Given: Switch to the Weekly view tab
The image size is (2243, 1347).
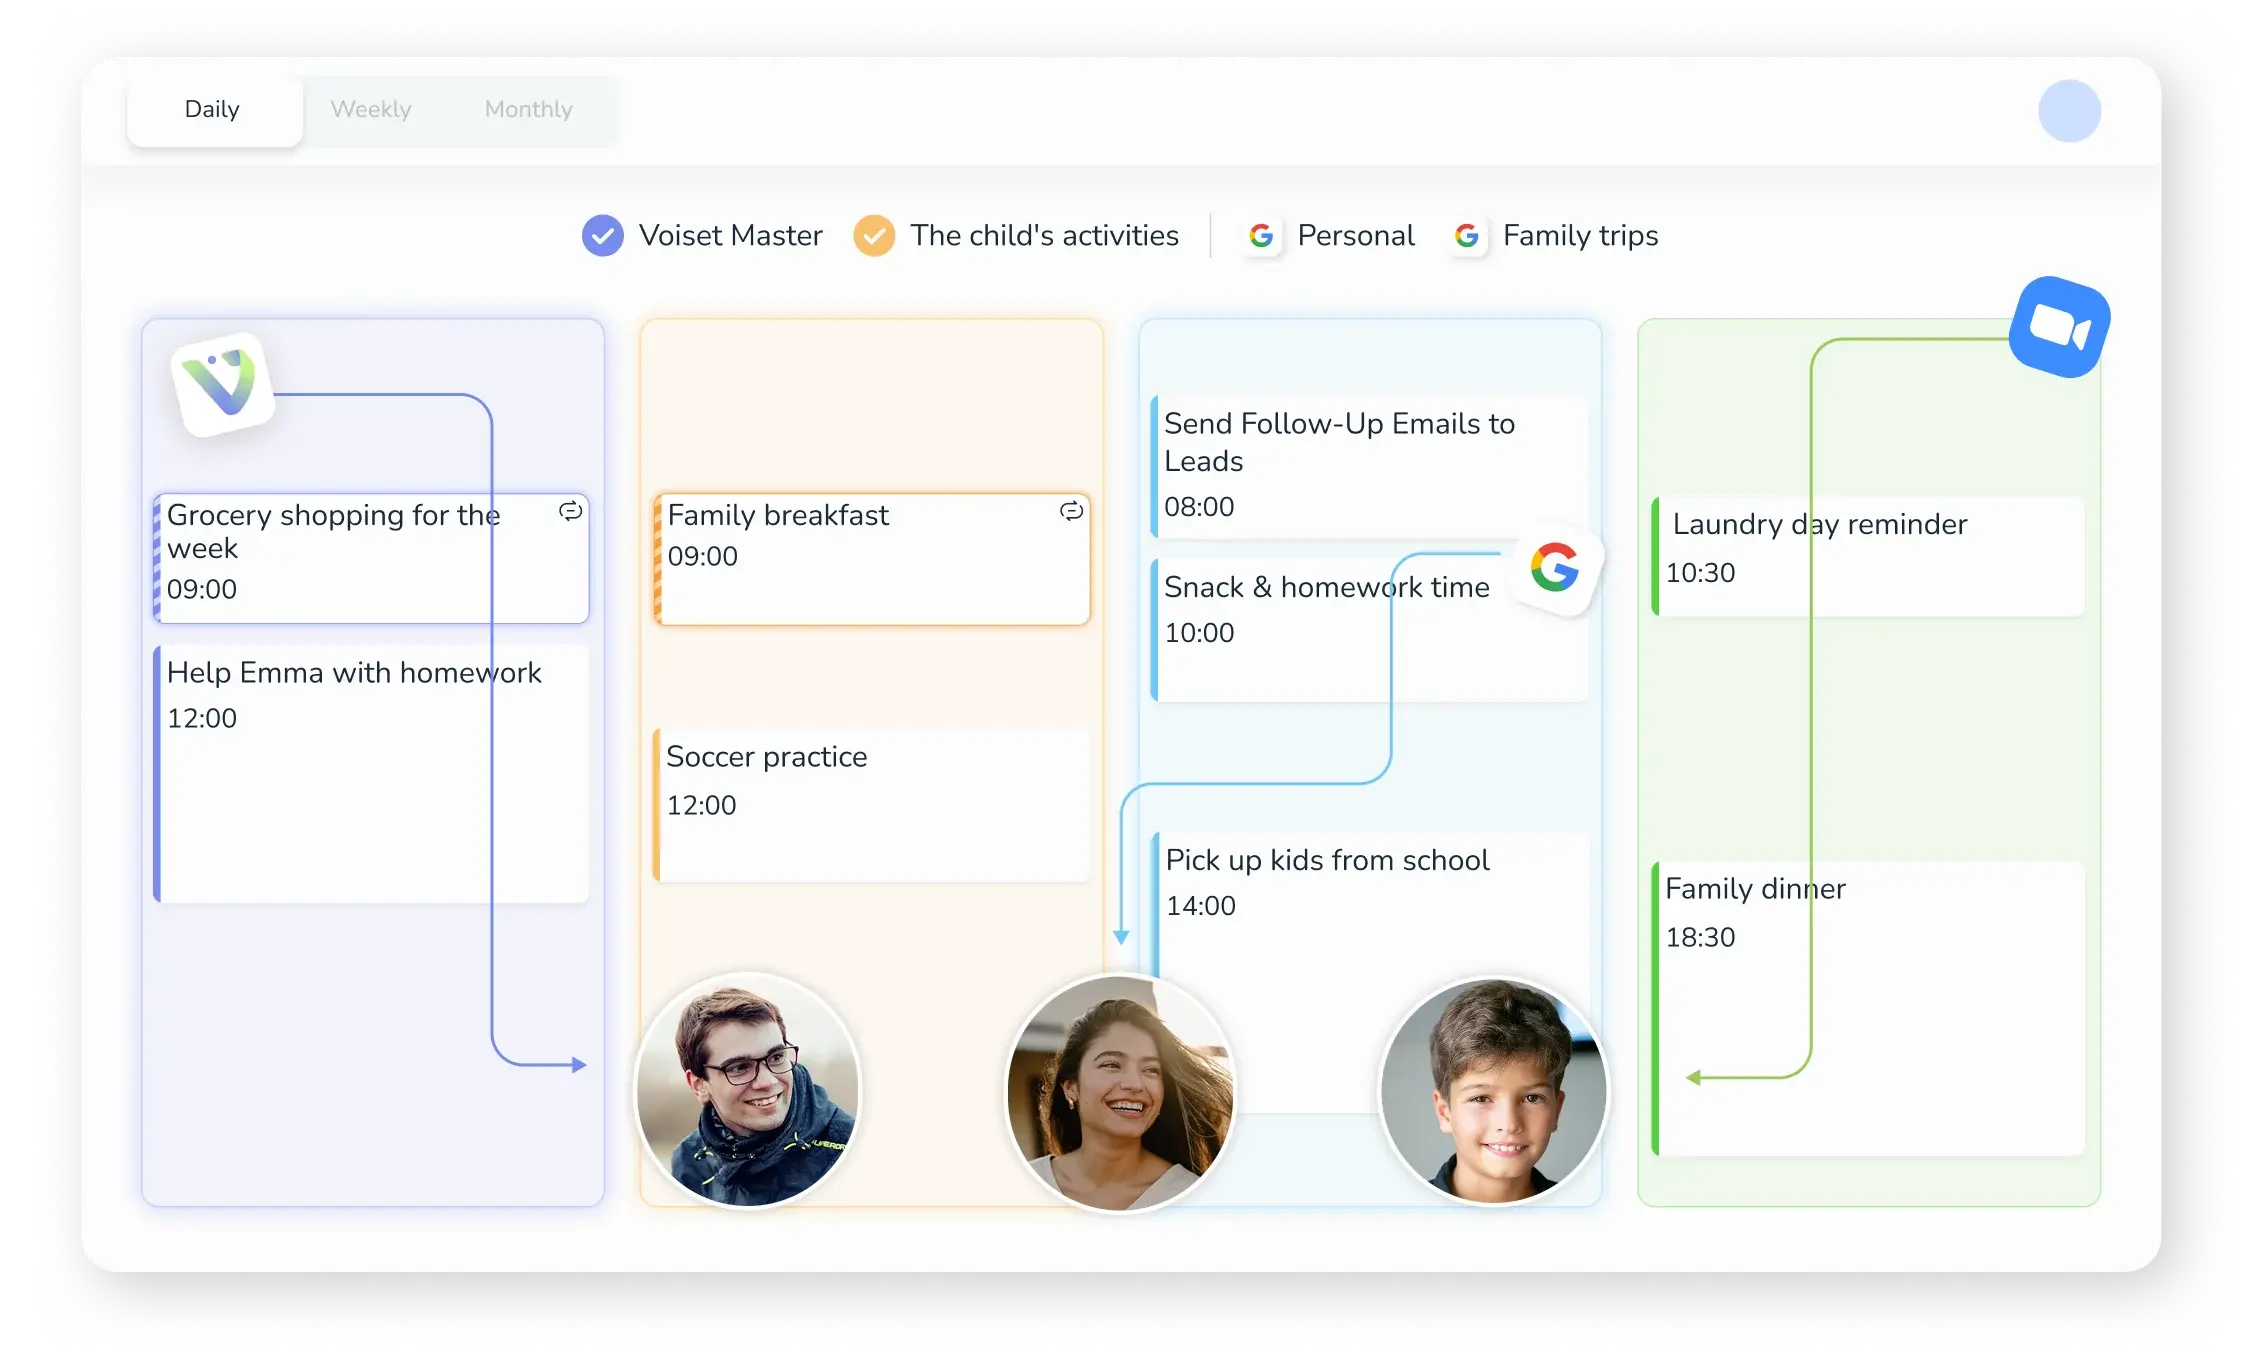Looking at the screenshot, I should tap(371, 110).
